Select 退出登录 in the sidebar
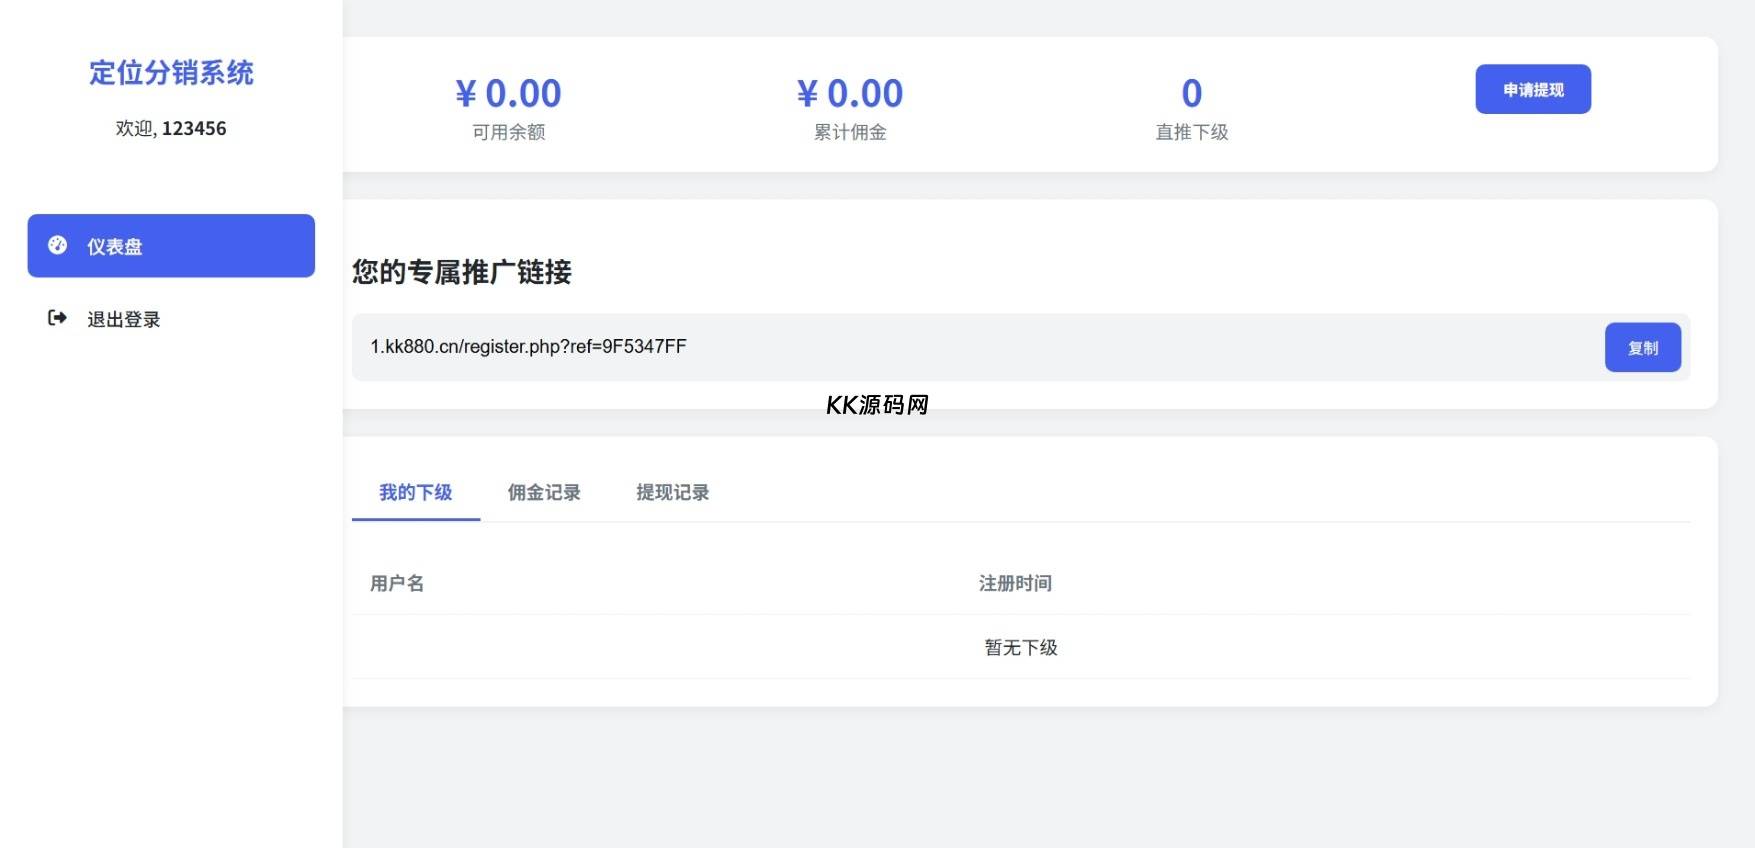1755x848 pixels. [171, 319]
